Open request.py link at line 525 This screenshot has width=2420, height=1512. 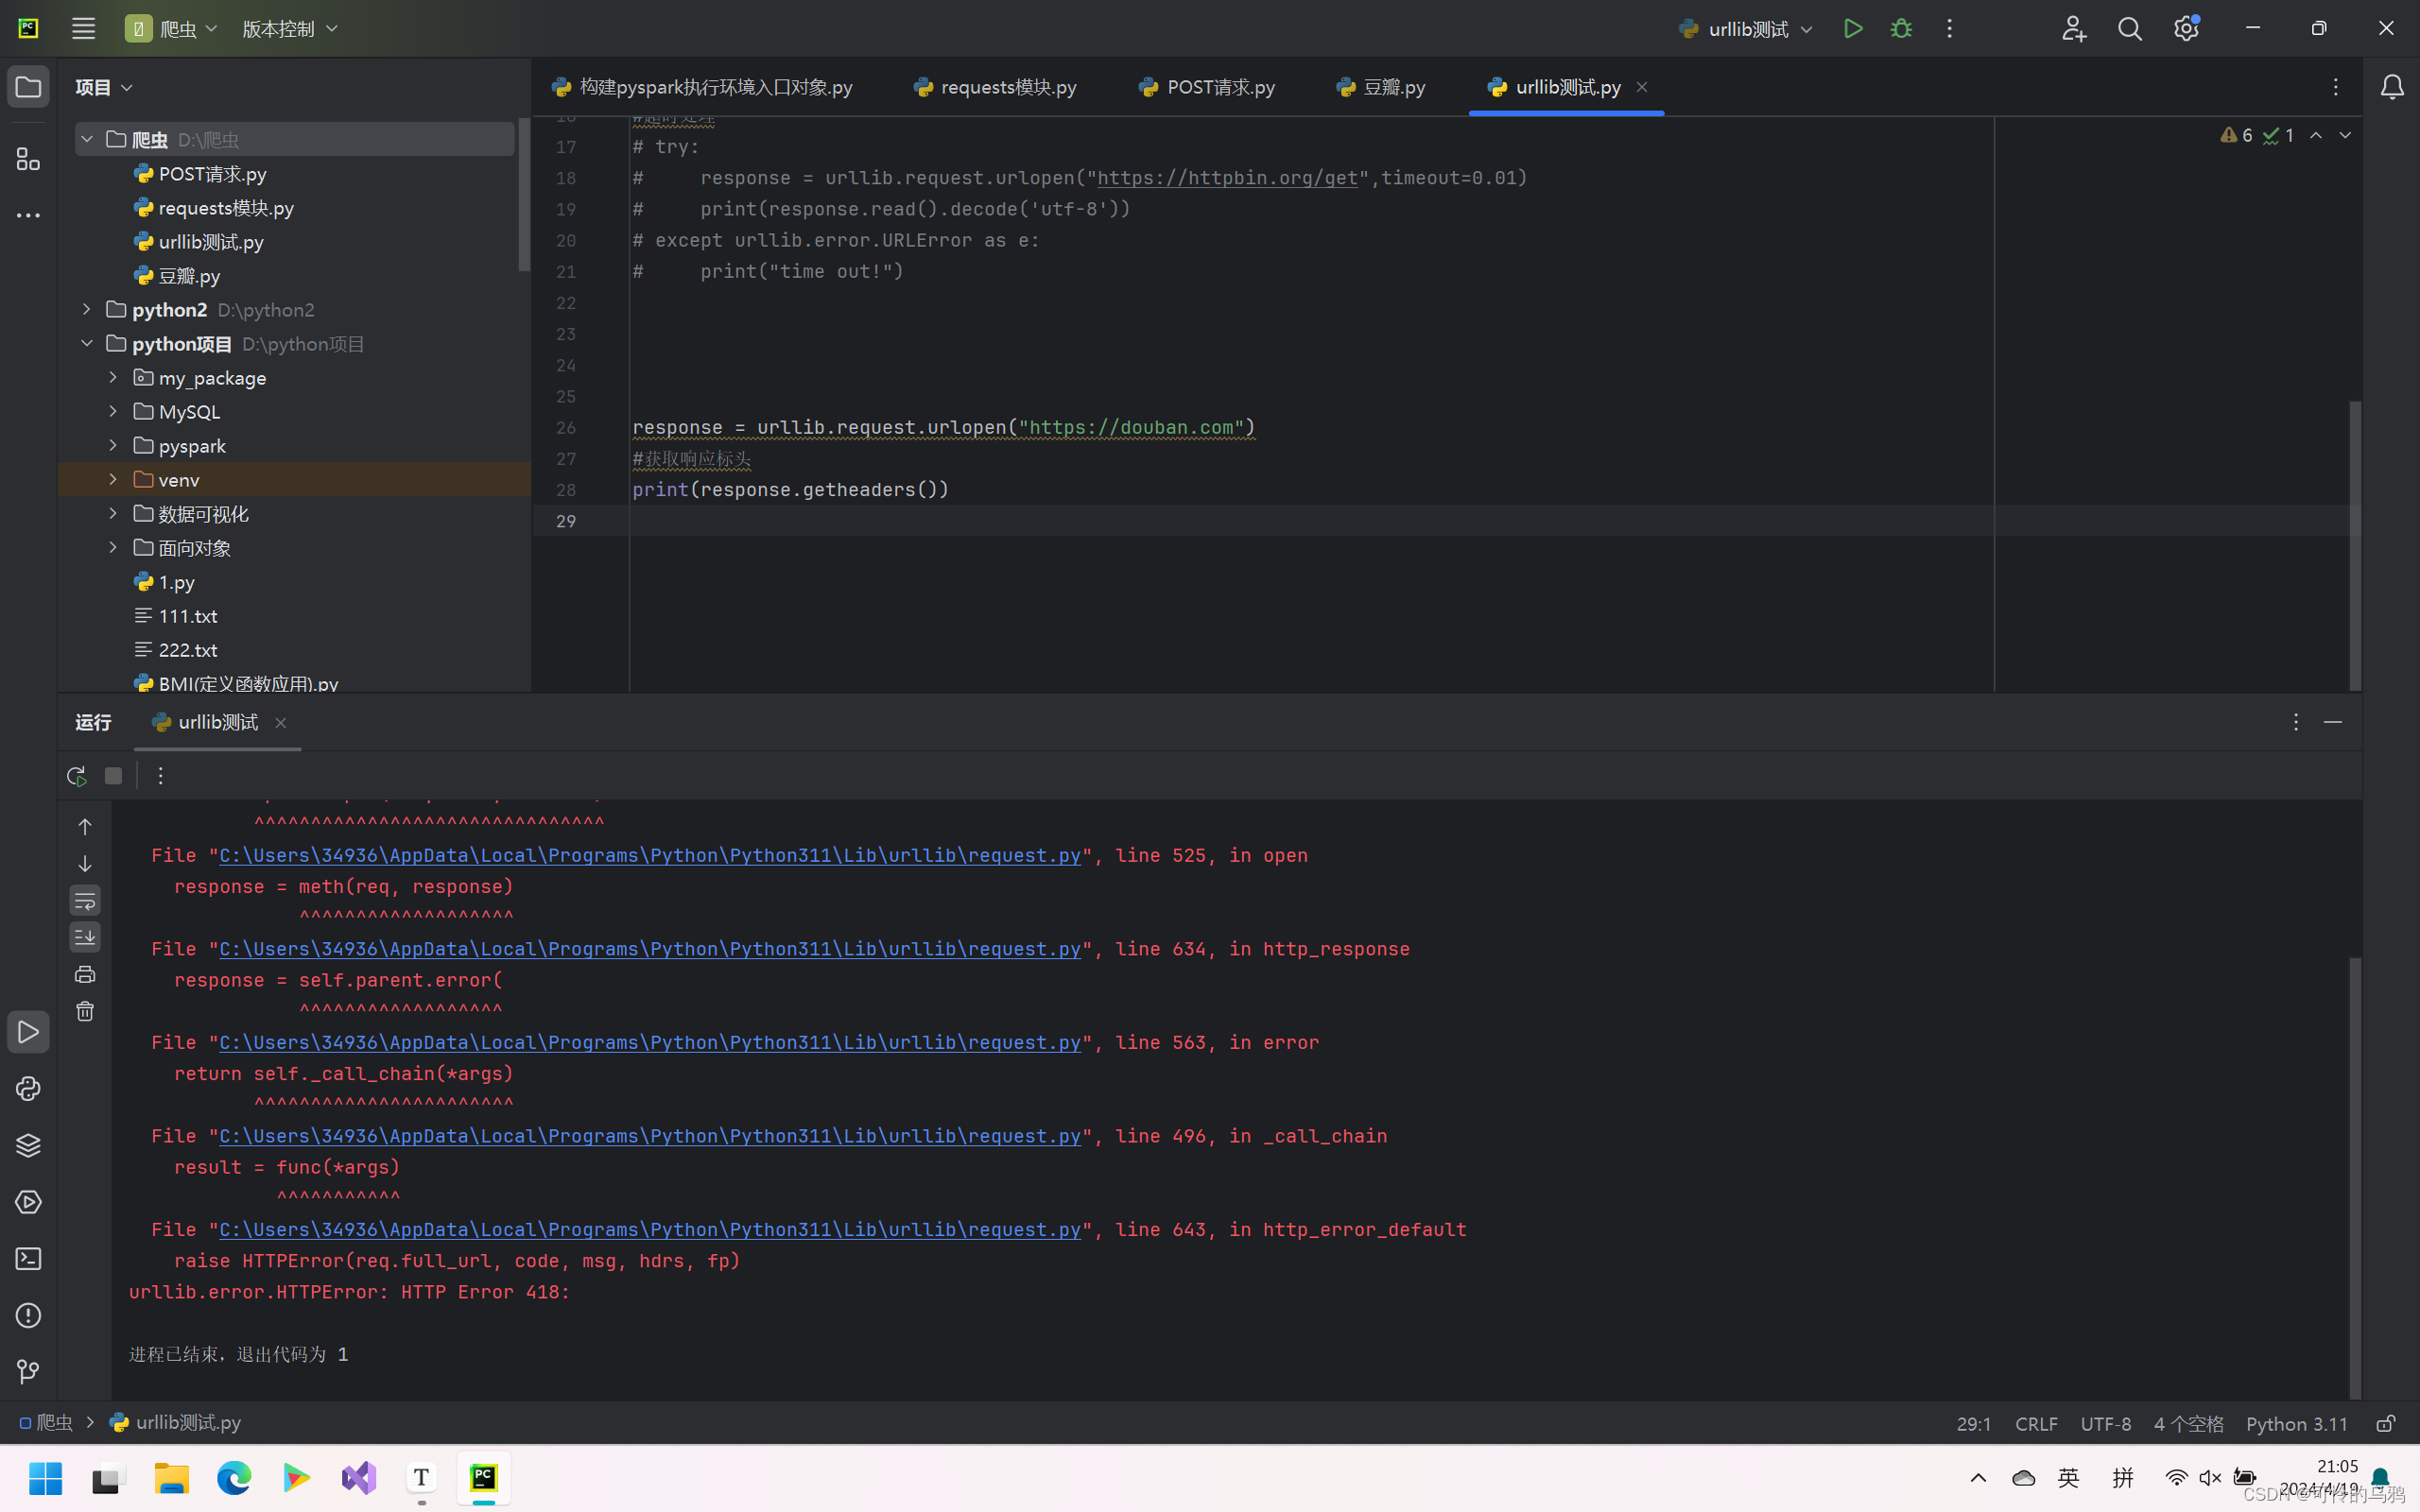pos(650,856)
